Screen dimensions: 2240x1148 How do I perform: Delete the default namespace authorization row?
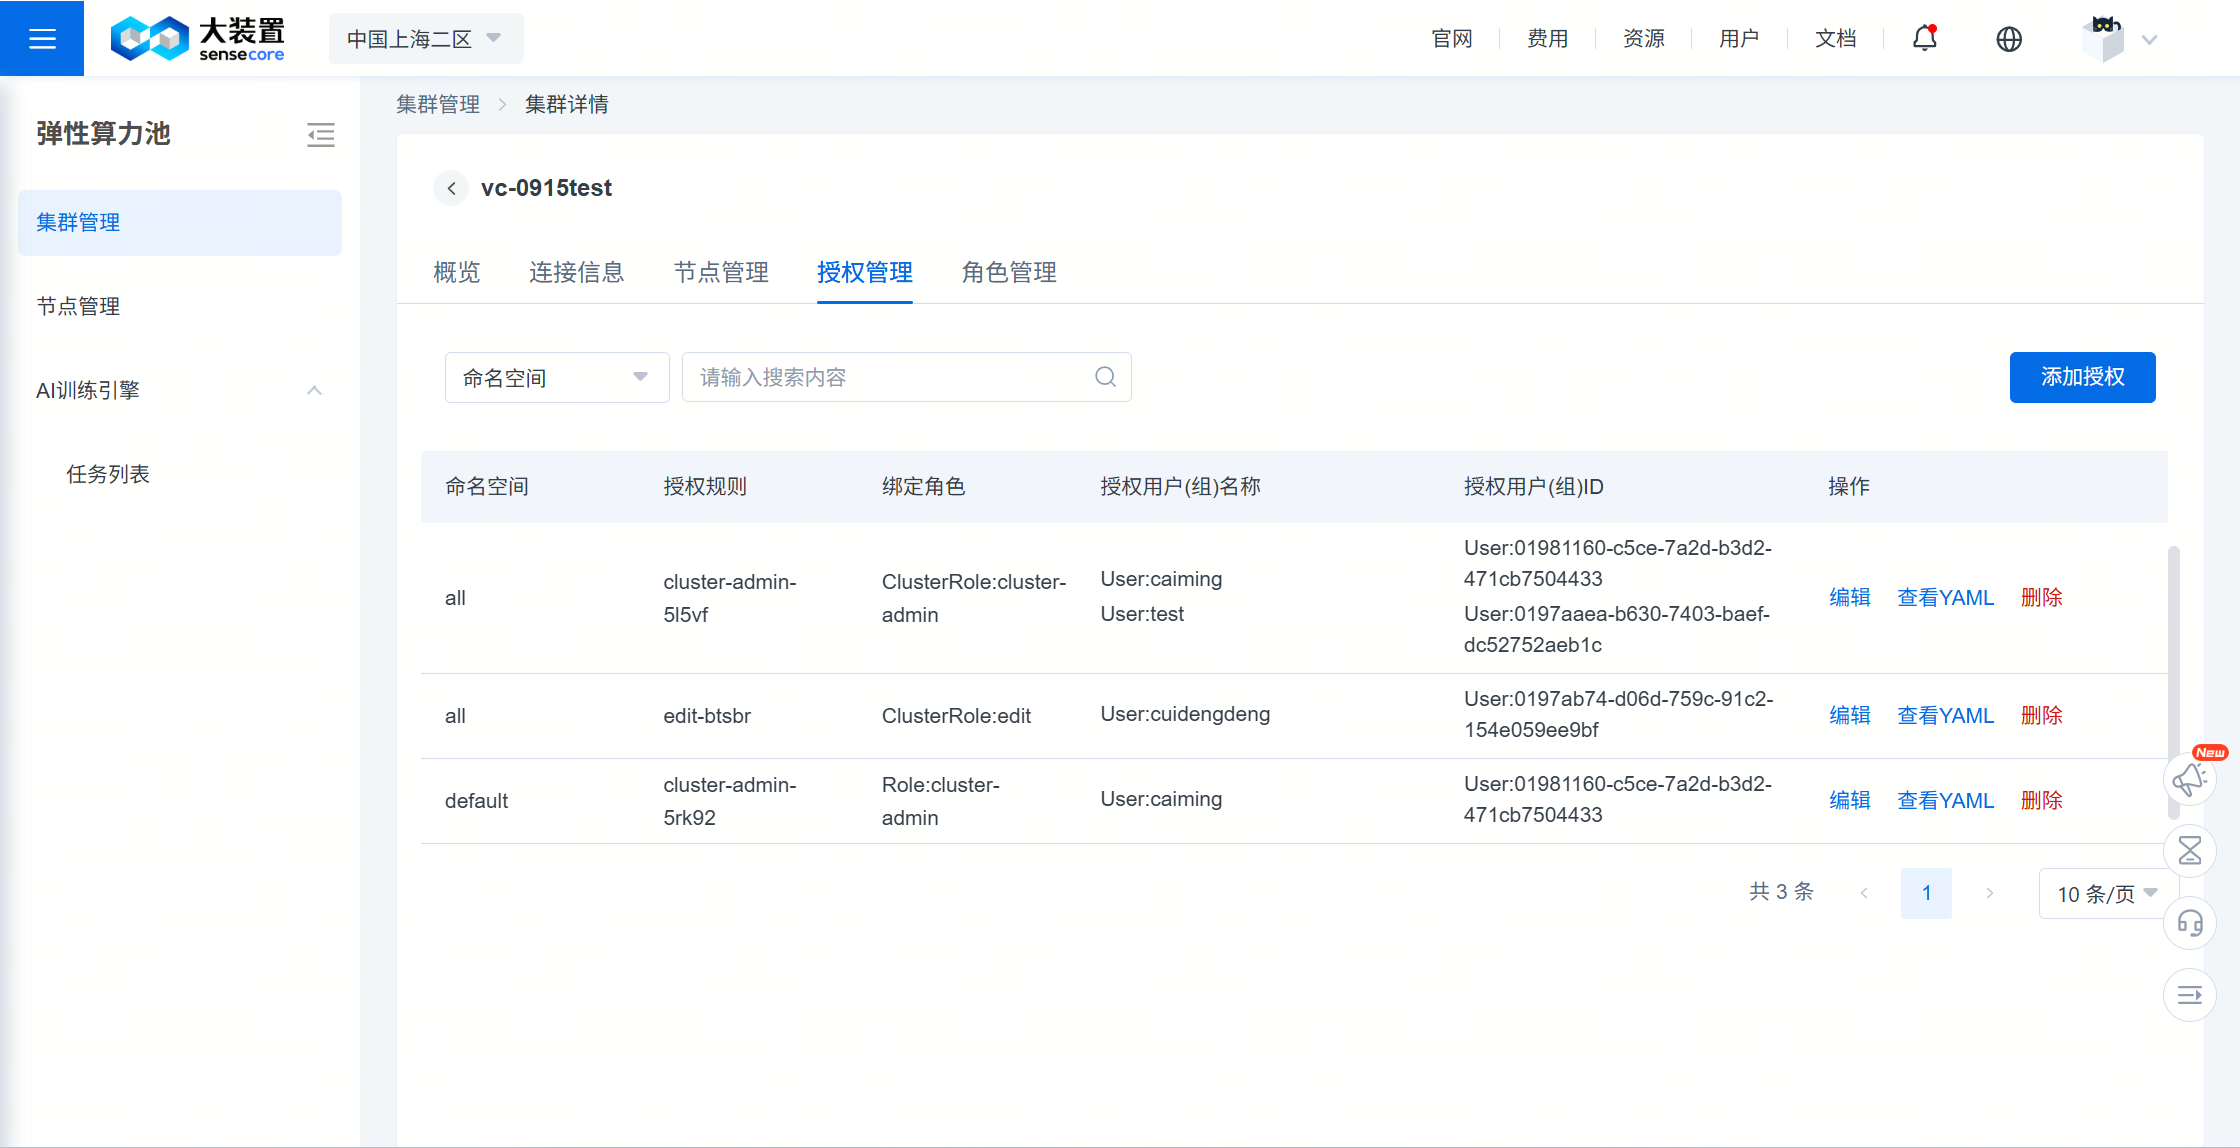(2041, 800)
